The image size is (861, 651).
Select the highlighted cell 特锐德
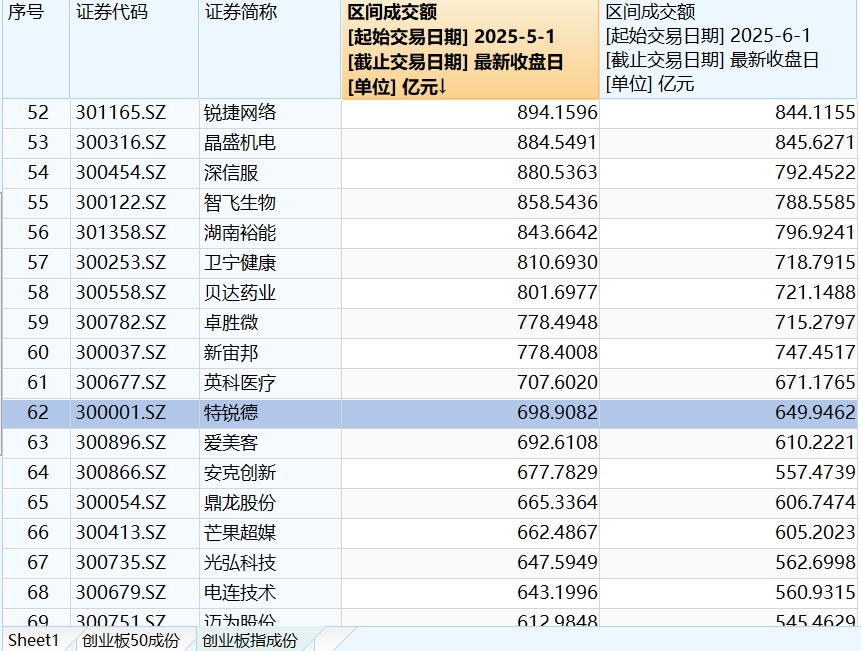pos(270,413)
